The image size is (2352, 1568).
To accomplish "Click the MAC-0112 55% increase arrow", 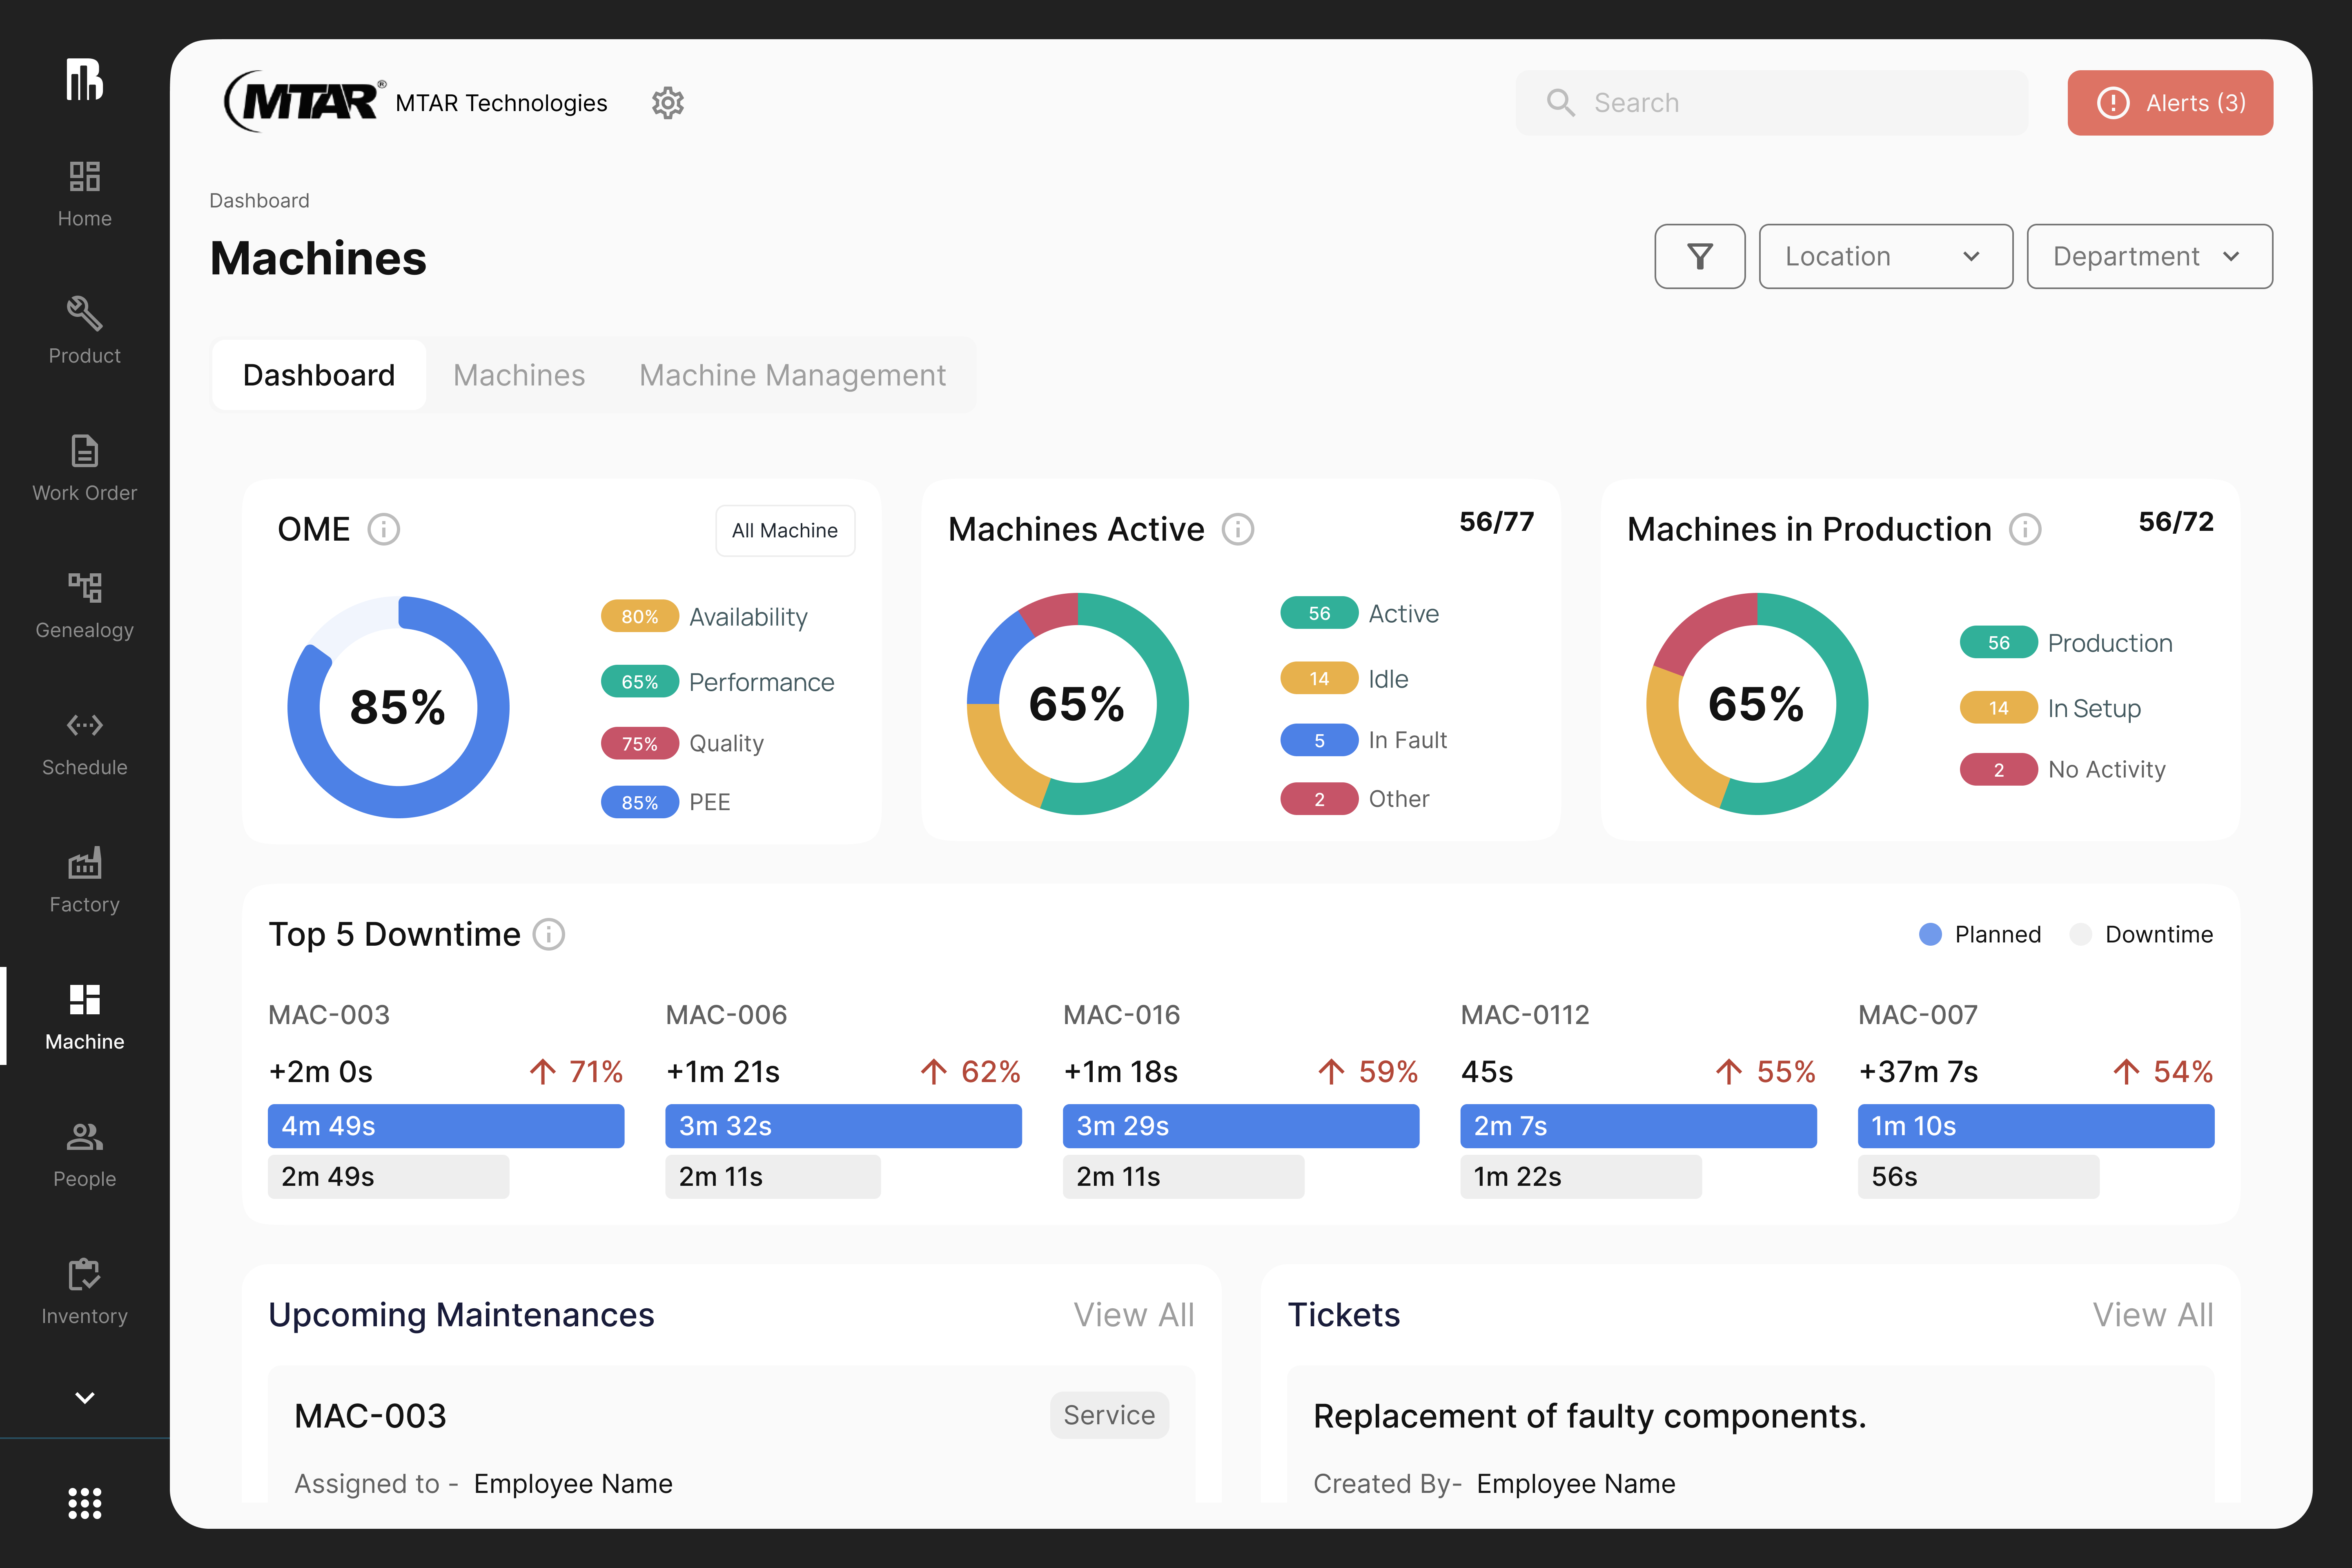I will (x=1728, y=1072).
